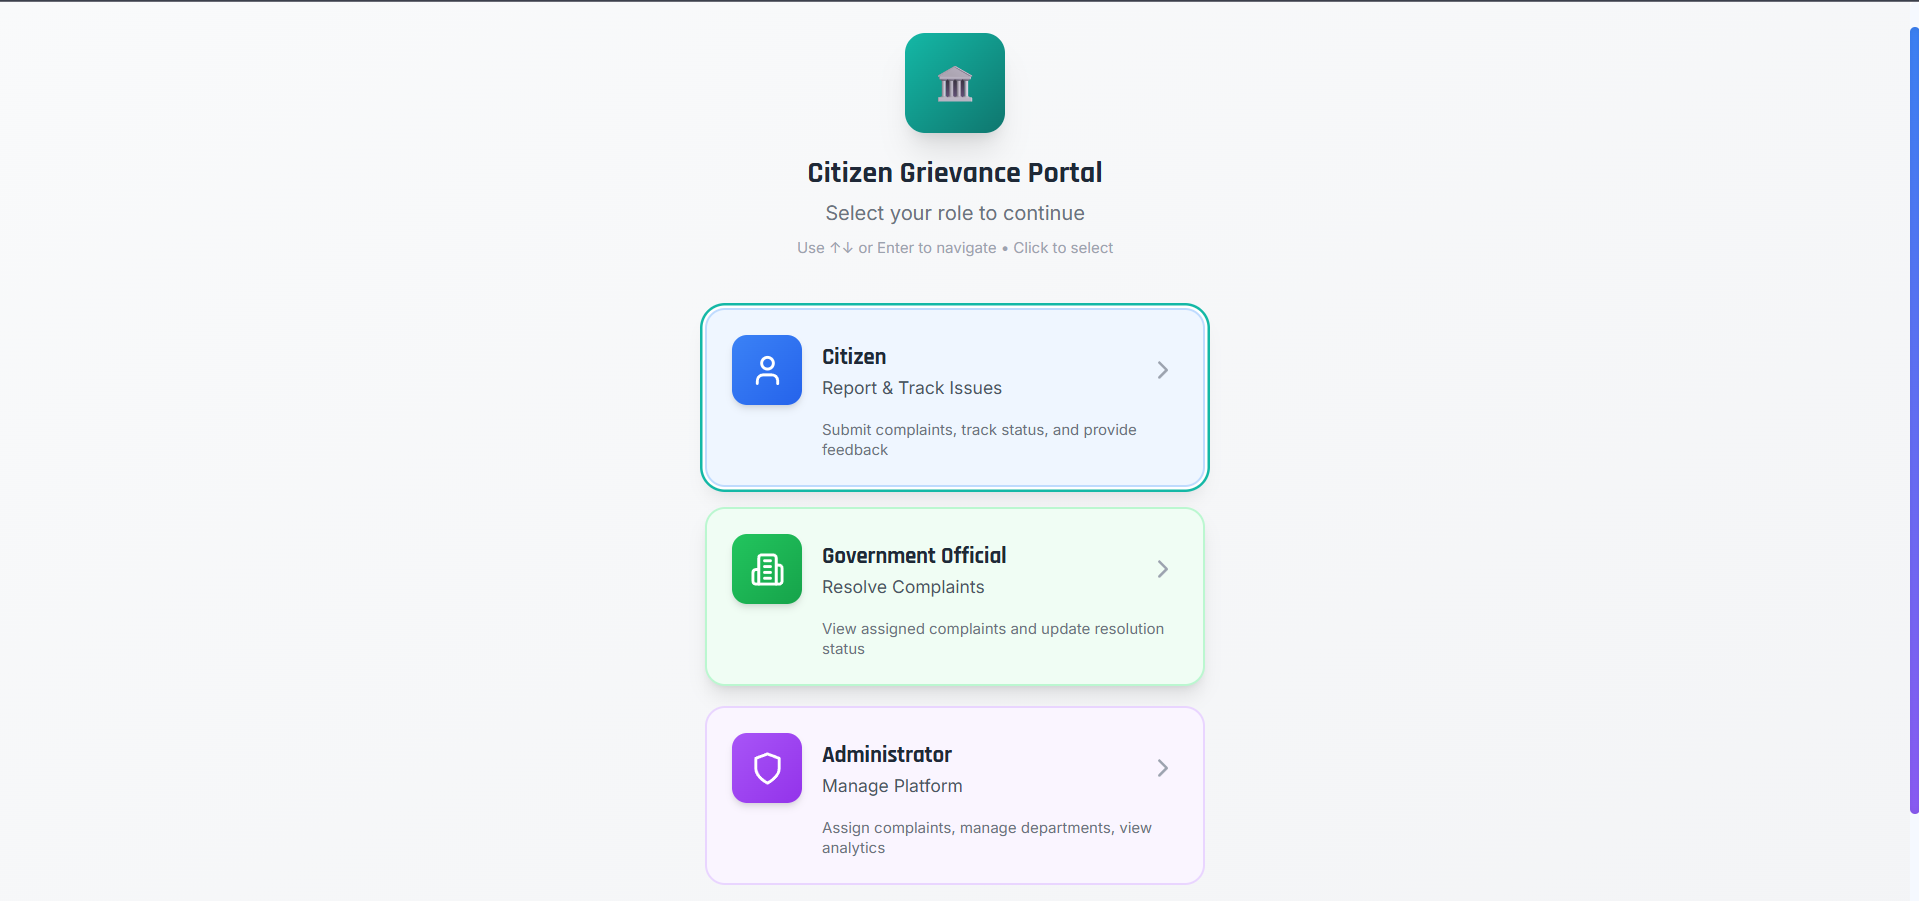Choose the Administrator role title
This screenshot has height=901, width=1919.
887,755
